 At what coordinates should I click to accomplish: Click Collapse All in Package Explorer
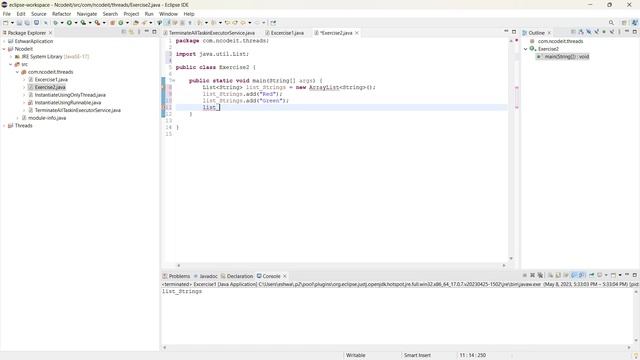[x=124, y=32]
